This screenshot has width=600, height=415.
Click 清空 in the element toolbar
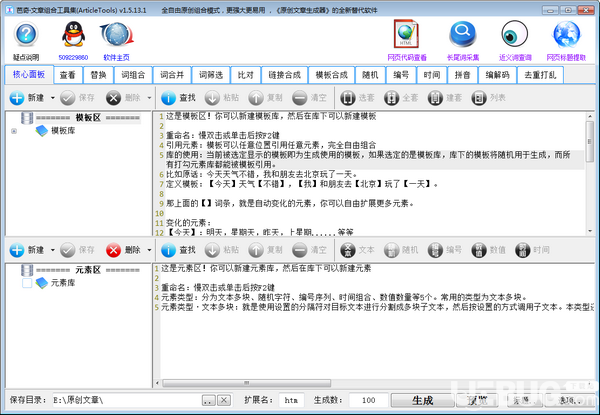[x=309, y=250]
